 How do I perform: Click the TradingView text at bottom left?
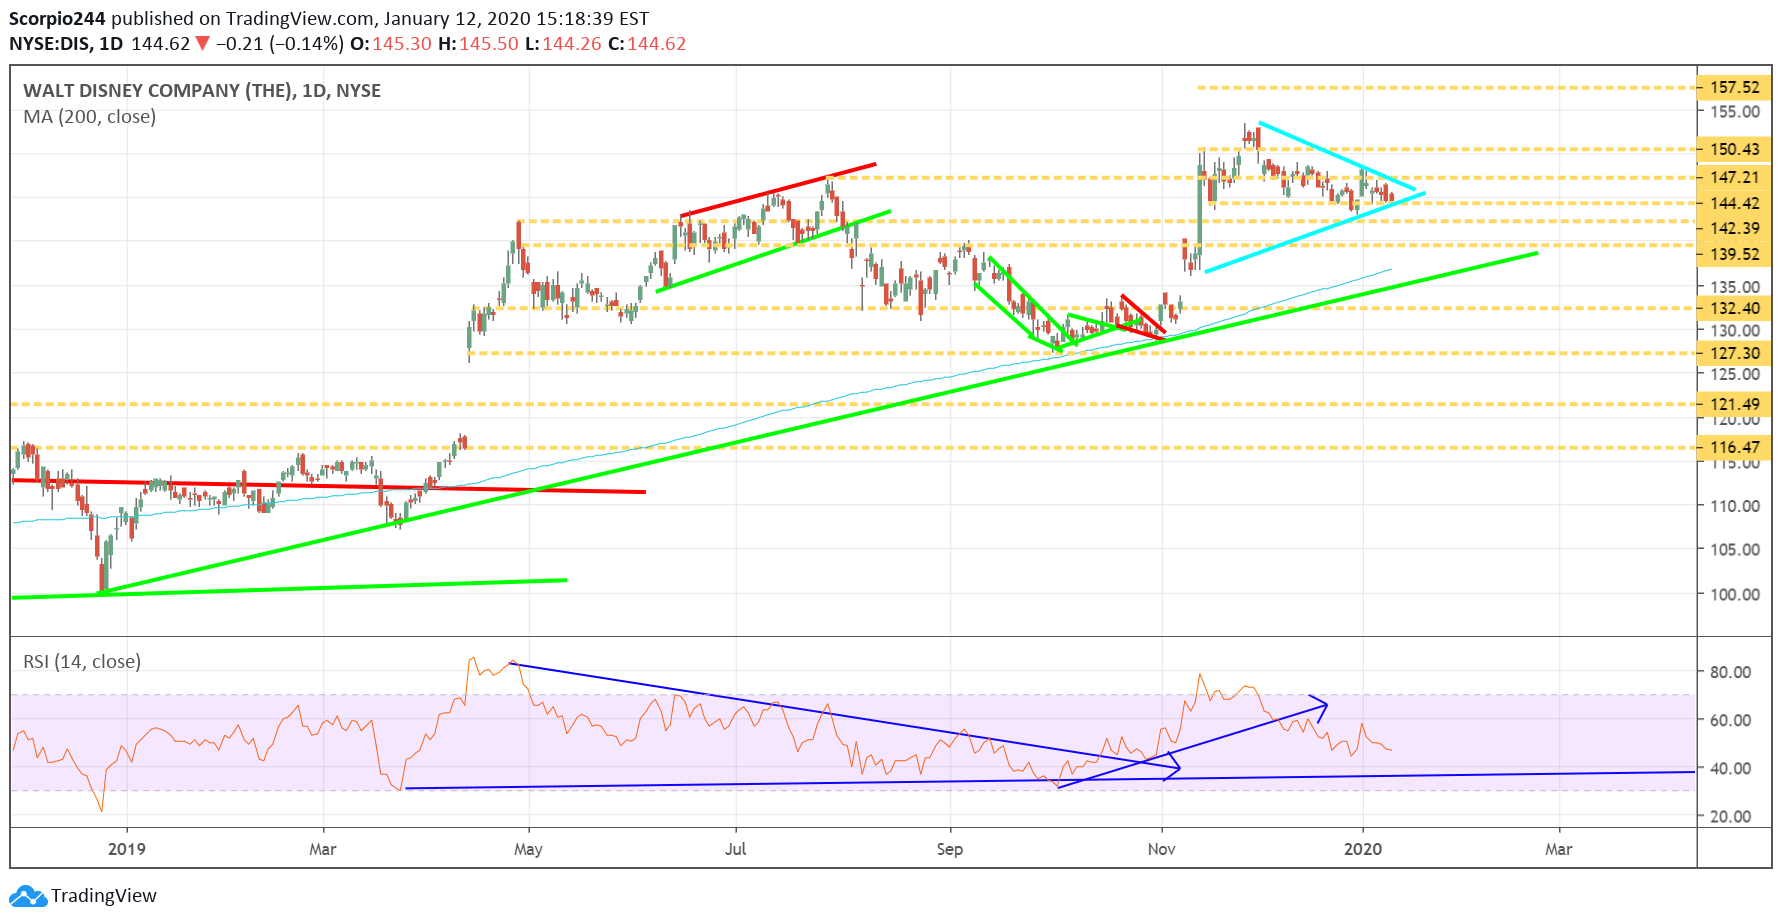pos(104,896)
